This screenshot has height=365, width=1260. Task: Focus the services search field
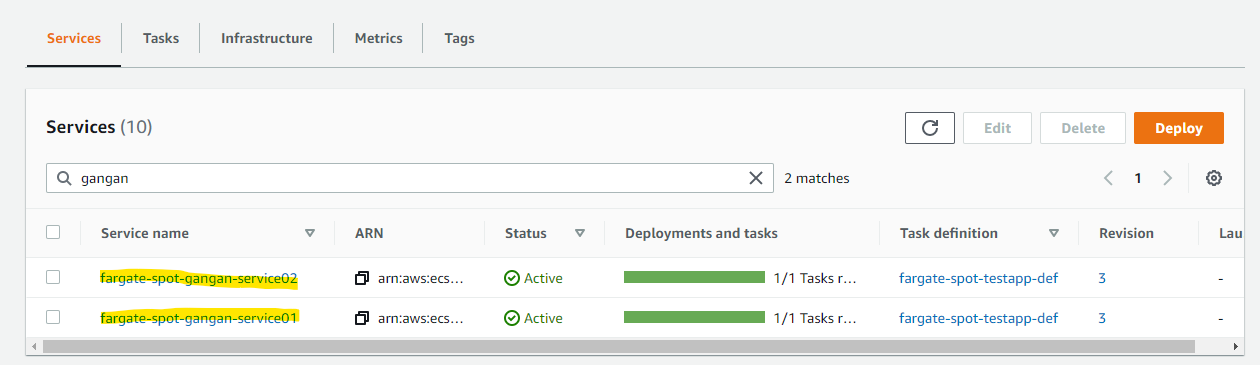click(410, 178)
